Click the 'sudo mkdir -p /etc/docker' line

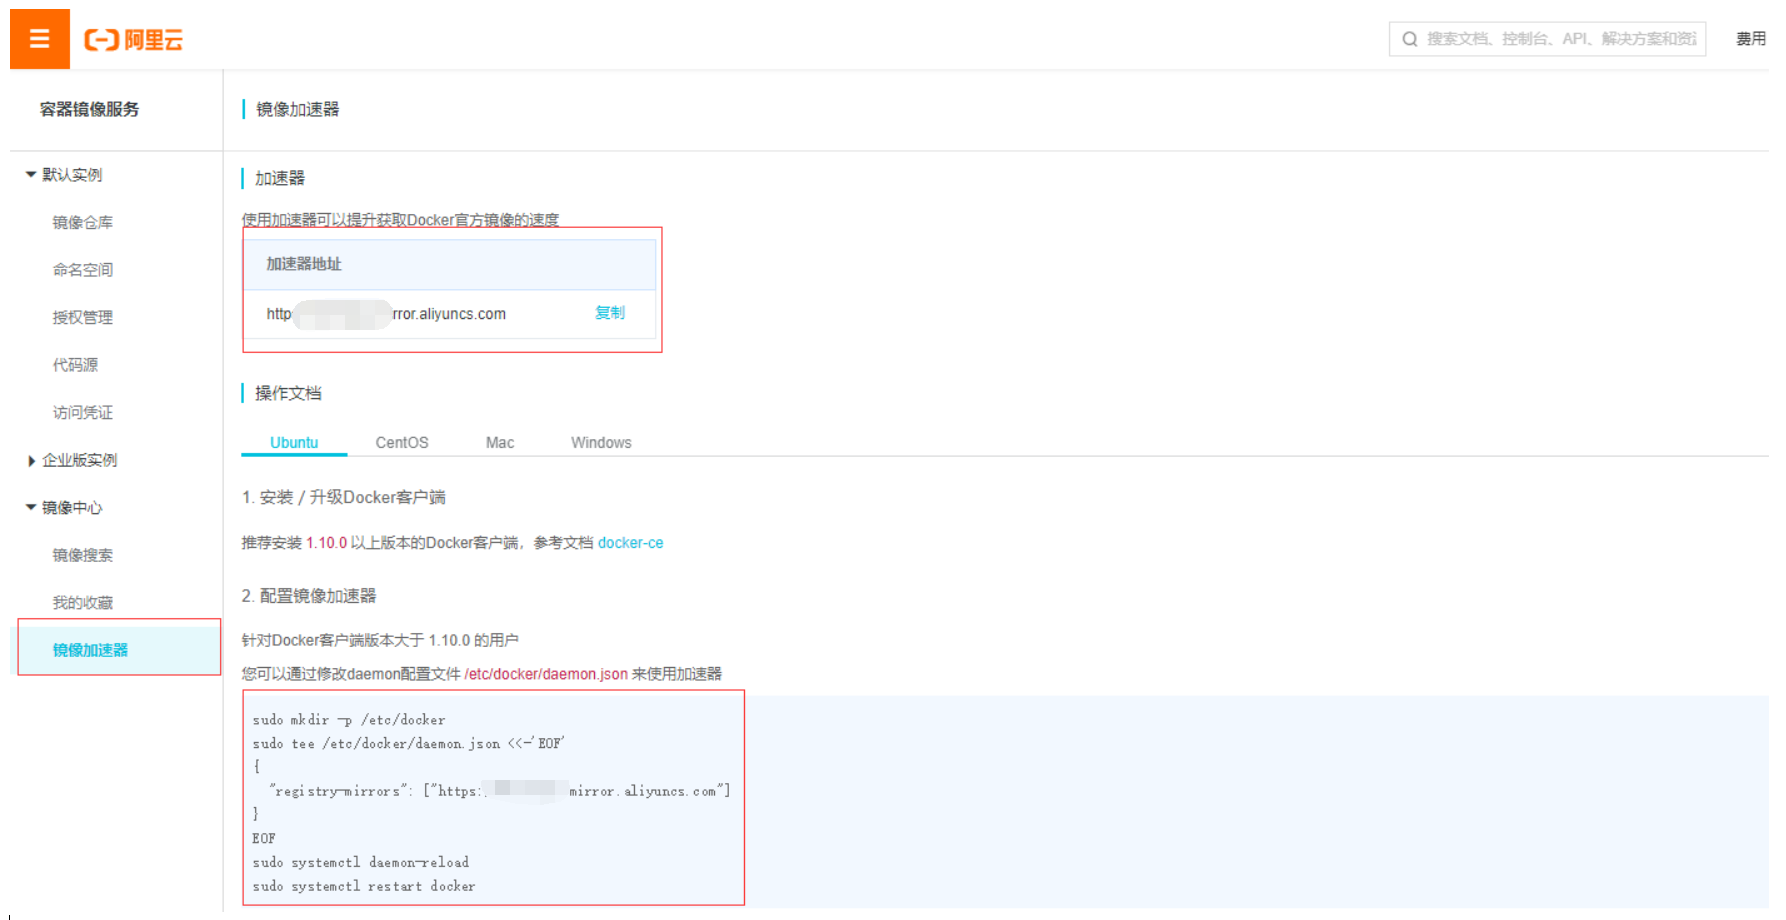(349, 720)
